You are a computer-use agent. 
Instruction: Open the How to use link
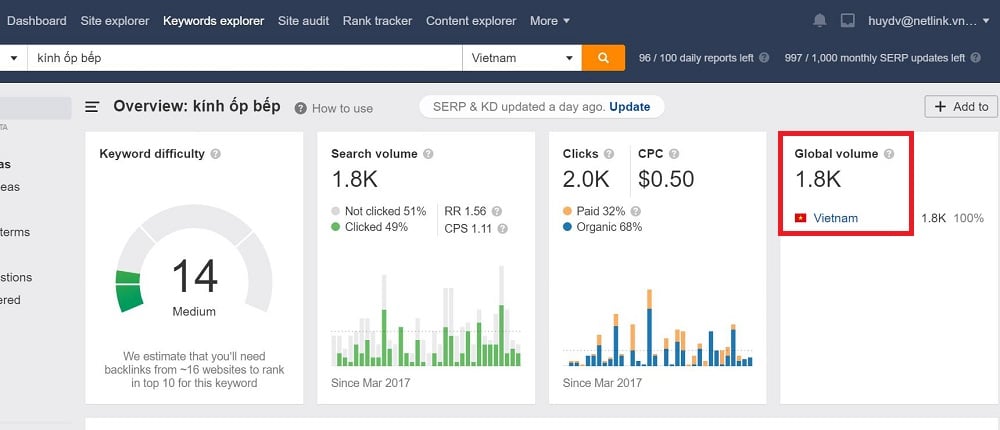342,108
